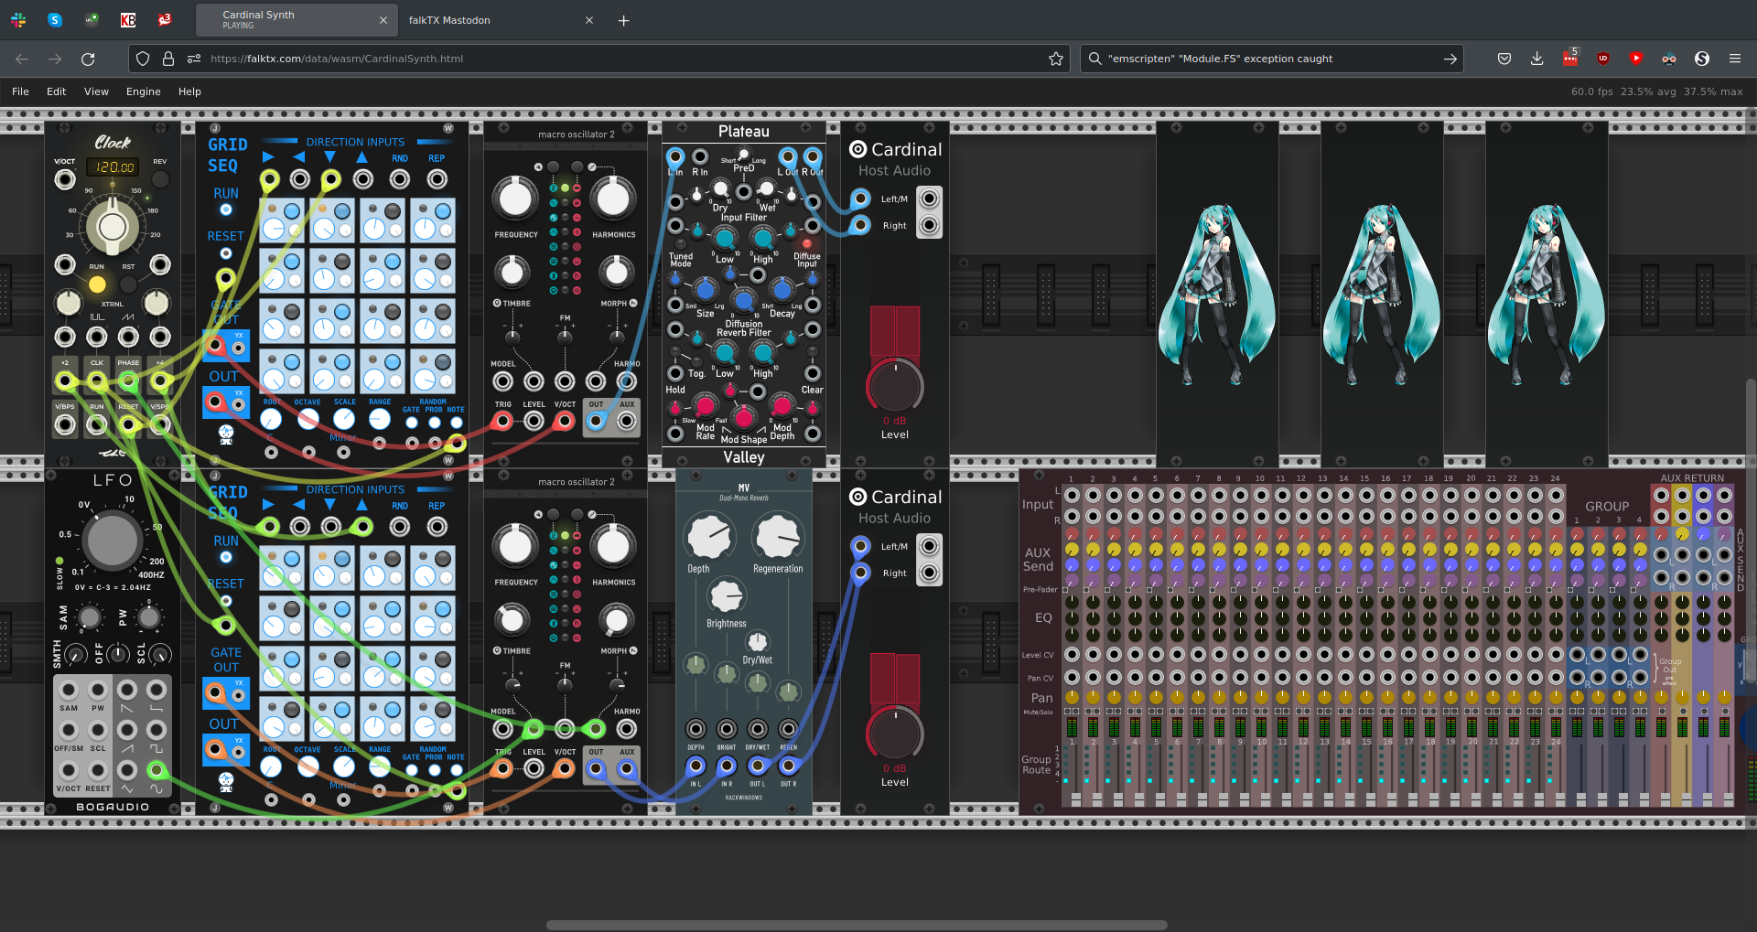This screenshot has width=1757, height=932.
Task: Open the browser downloads panel
Action: coord(1537,59)
